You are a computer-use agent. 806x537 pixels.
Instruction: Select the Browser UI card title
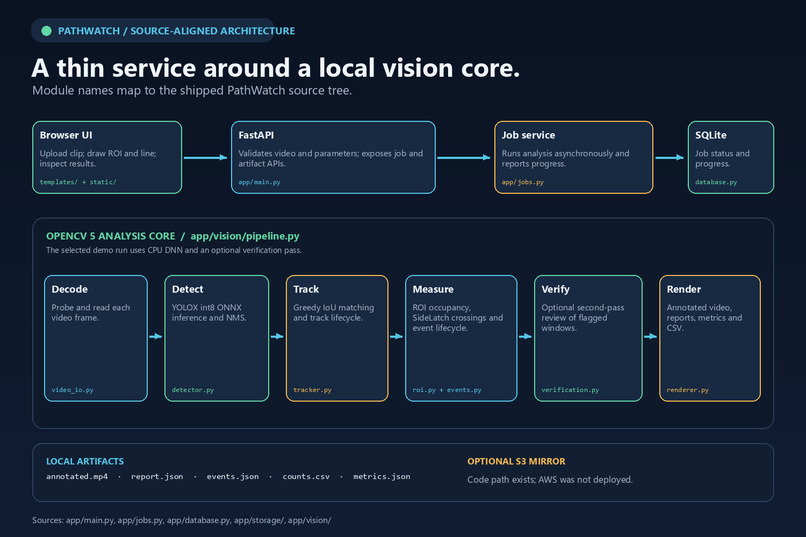[x=66, y=135]
